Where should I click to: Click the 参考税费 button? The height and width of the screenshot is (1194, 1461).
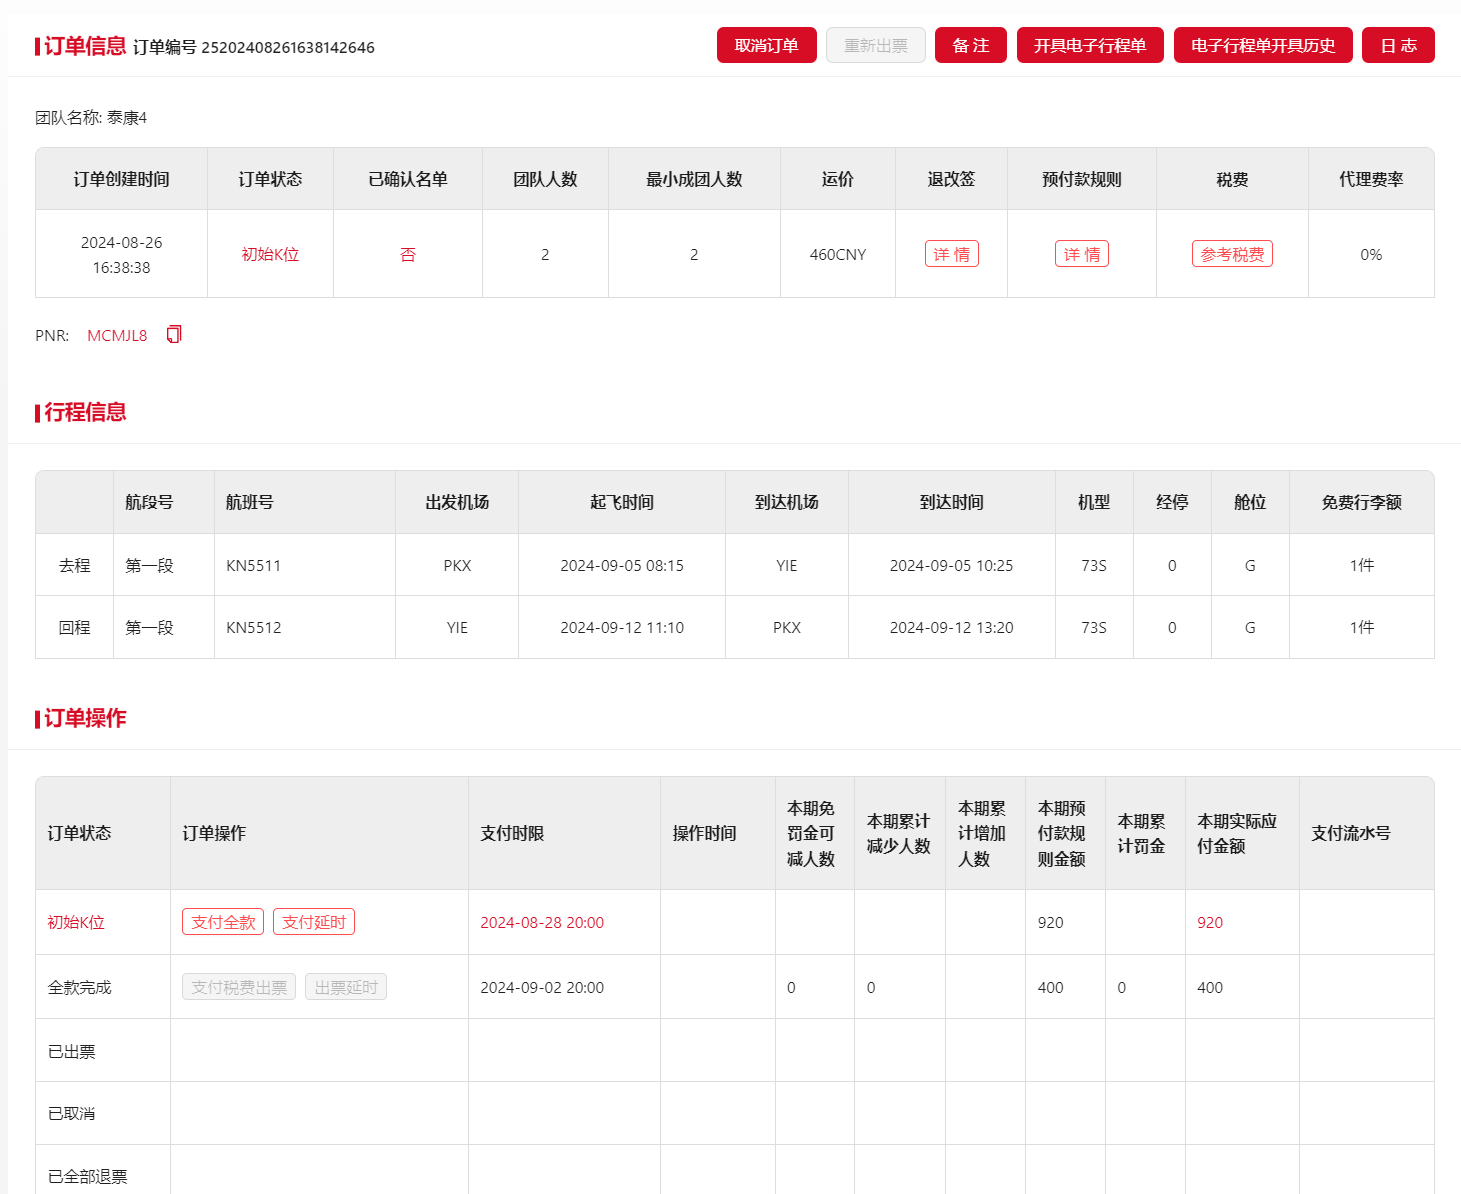tap(1231, 254)
